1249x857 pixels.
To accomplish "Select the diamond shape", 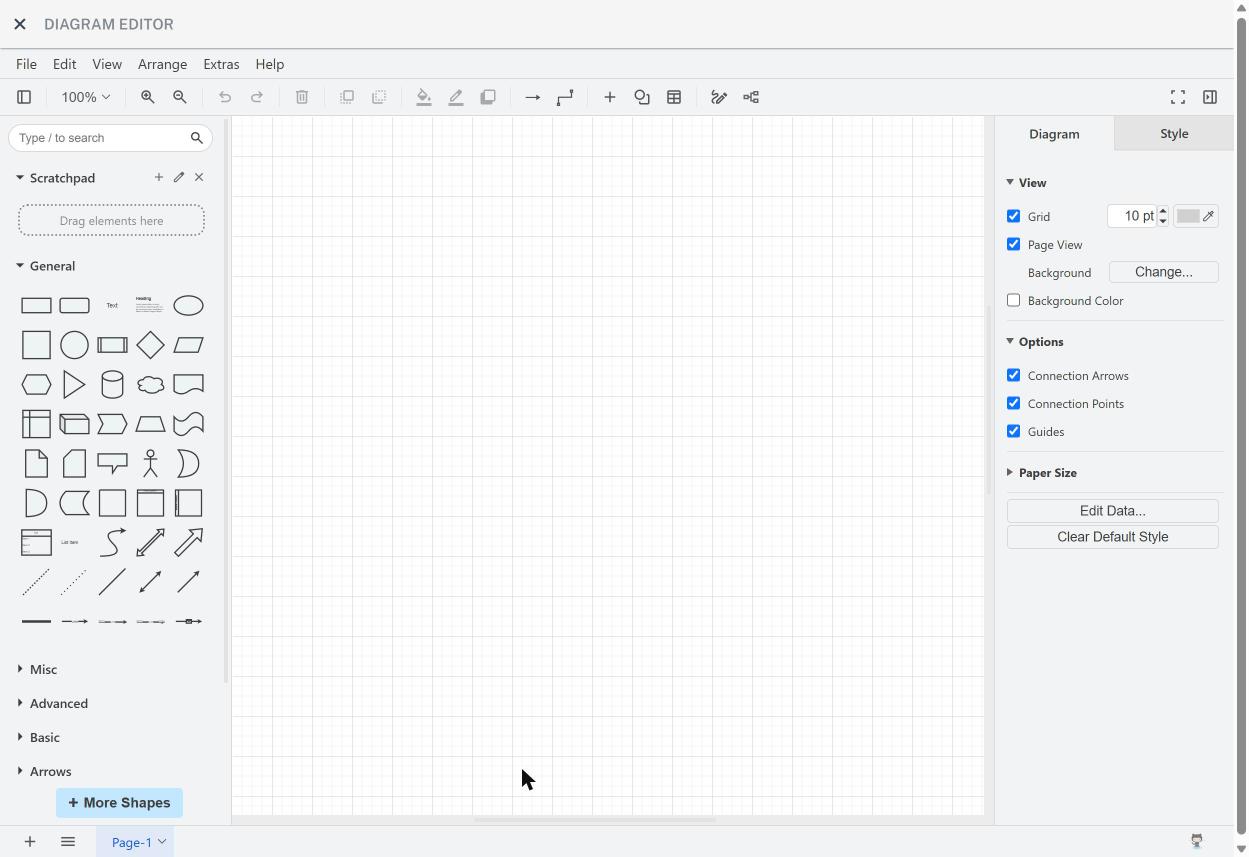I will [x=150, y=345].
